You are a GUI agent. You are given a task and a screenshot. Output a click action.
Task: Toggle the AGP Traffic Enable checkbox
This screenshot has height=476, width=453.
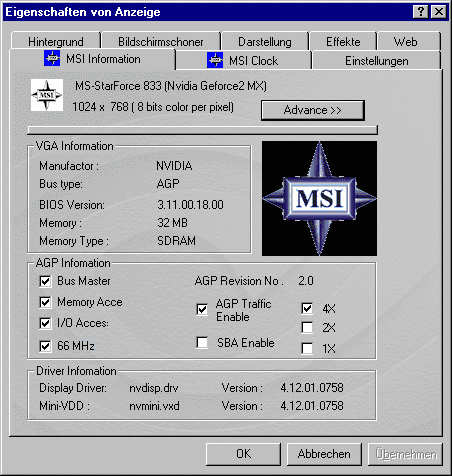[202, 310]
